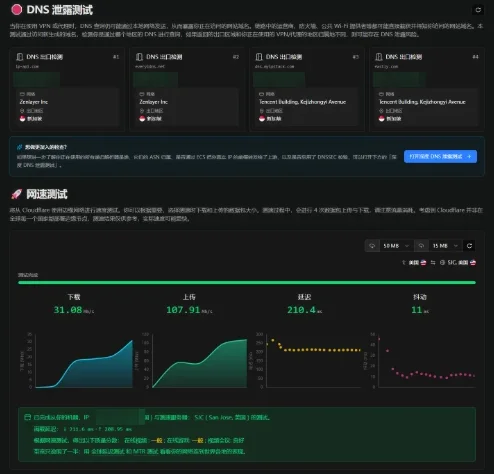Click 'Zenlayer Inc' in DNS card #1
This screenshot has height=474, width=494.
pos(34,102)
